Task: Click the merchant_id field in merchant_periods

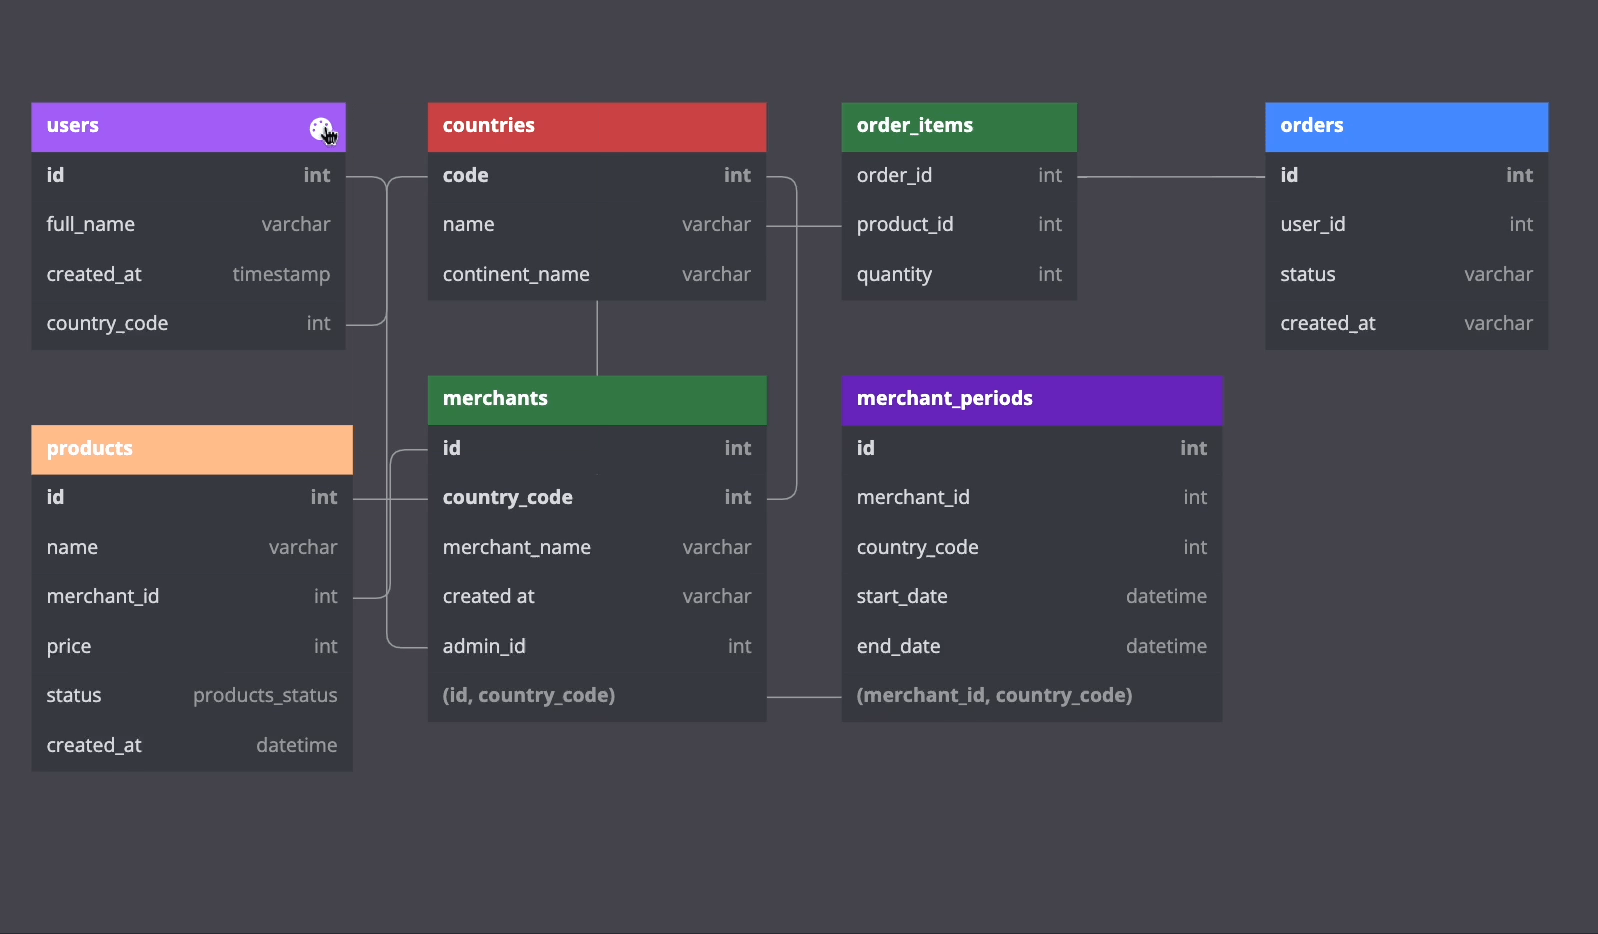Action: [x=1032, y=498]
